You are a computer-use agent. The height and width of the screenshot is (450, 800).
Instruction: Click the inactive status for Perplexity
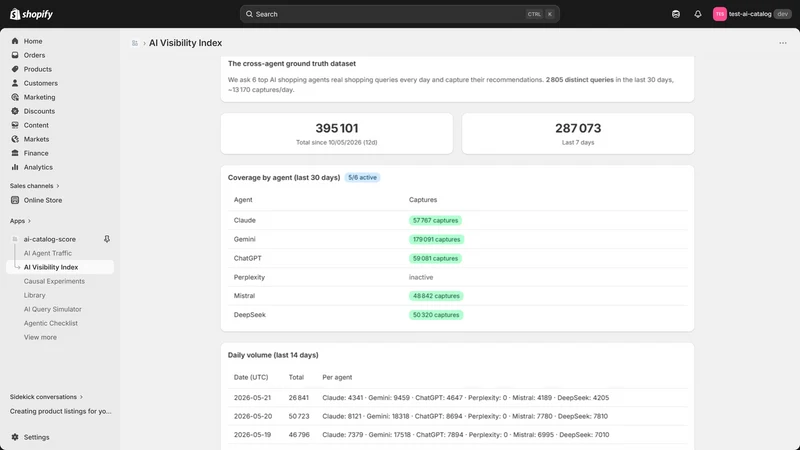click(x=421, y=277)
